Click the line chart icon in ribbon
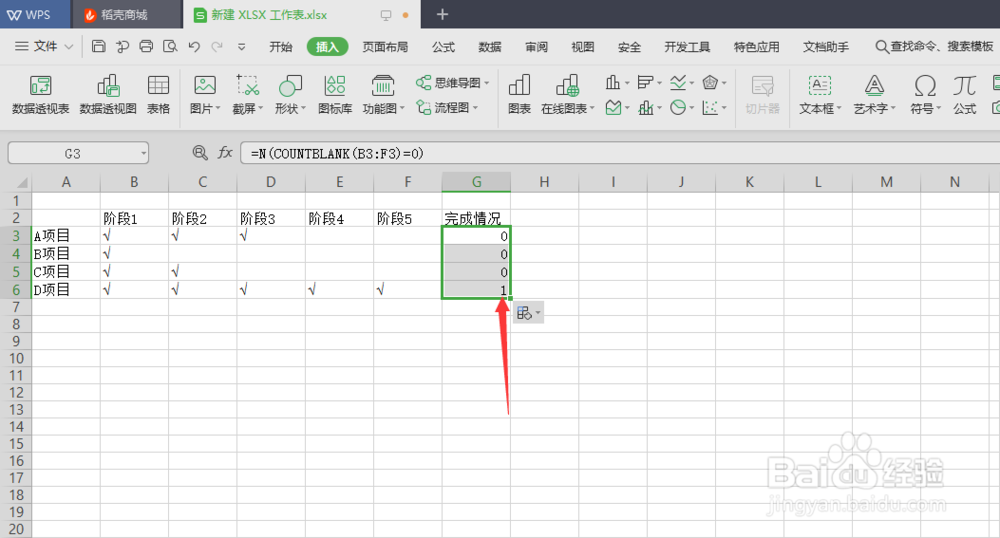The image size is (1000, 538). click(x=678, y=82)
